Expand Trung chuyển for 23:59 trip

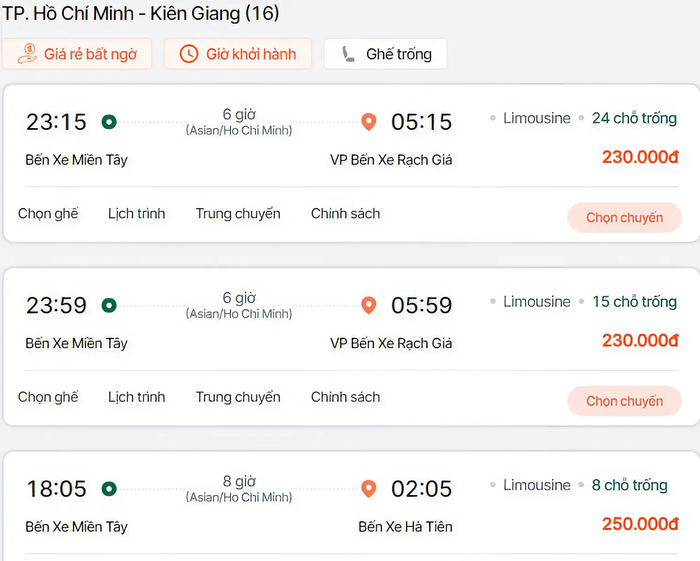coord(238,397)
